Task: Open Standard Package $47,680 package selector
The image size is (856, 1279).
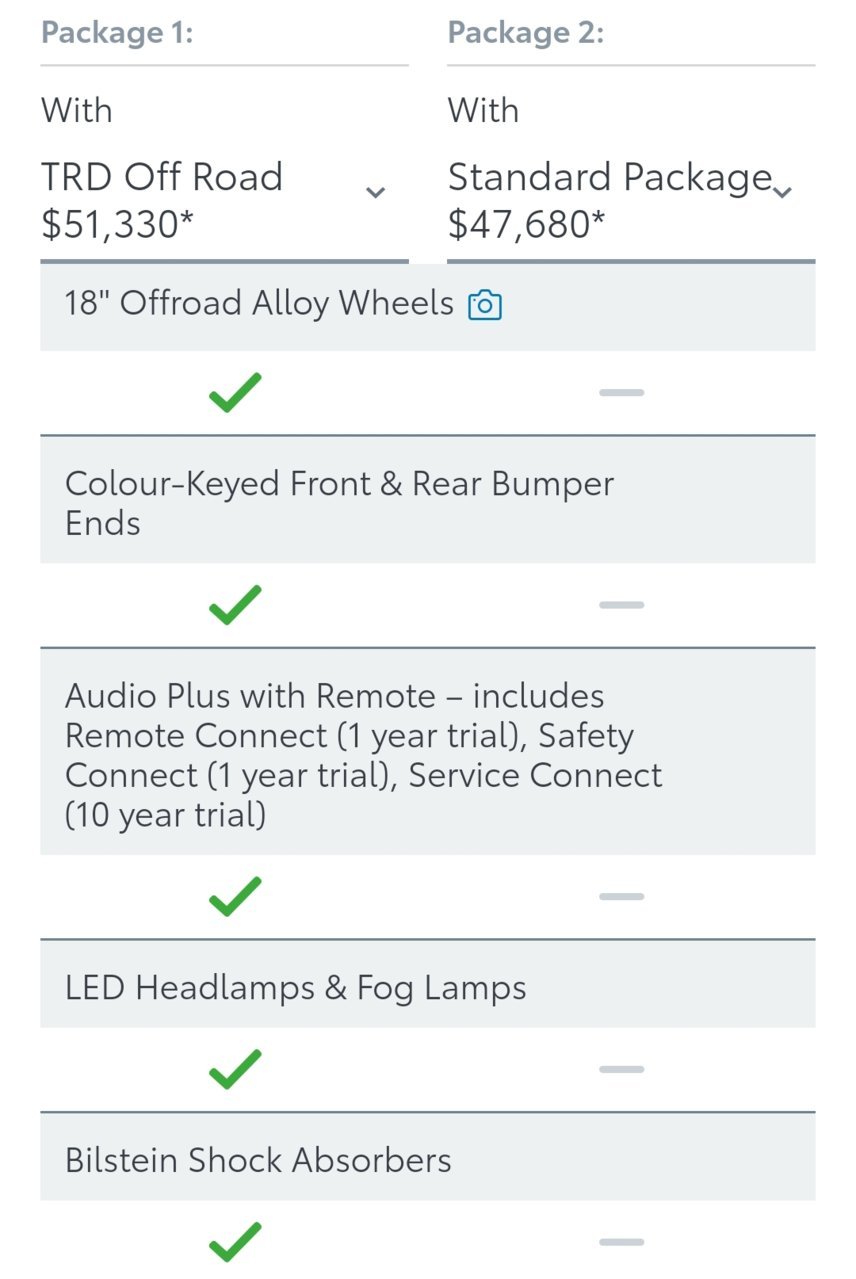Action: (631, 200)
